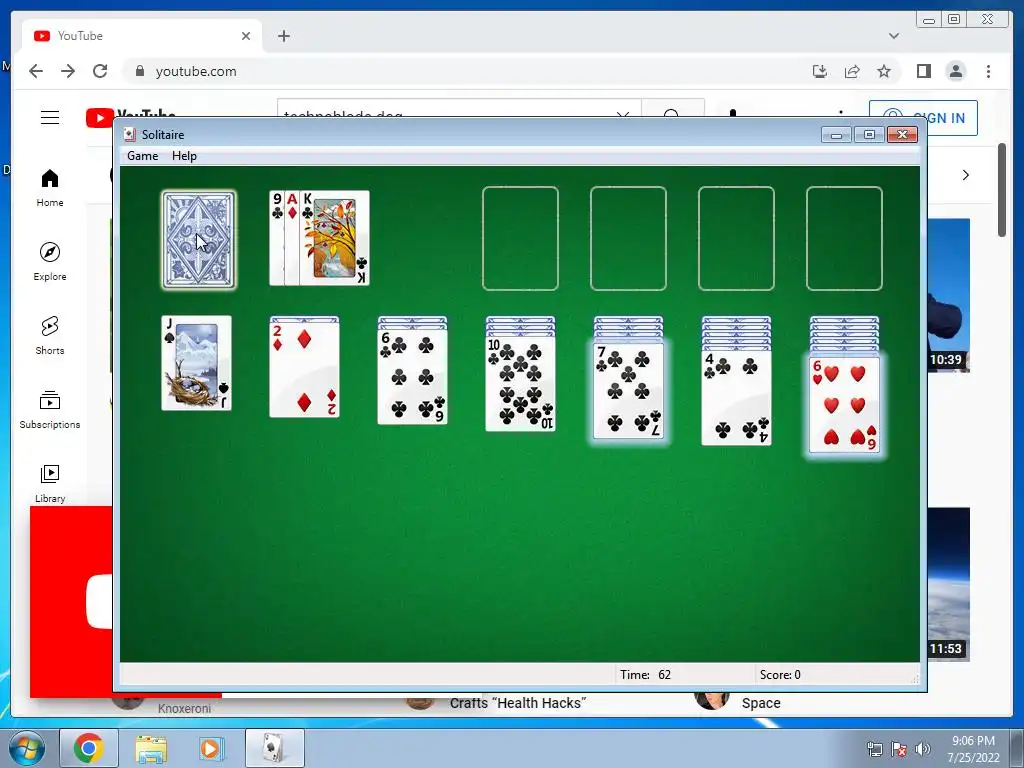The width and height of the screenshot is (1024, 768).
Task: Click the Action Center flag tray icon
Action: 899,749
